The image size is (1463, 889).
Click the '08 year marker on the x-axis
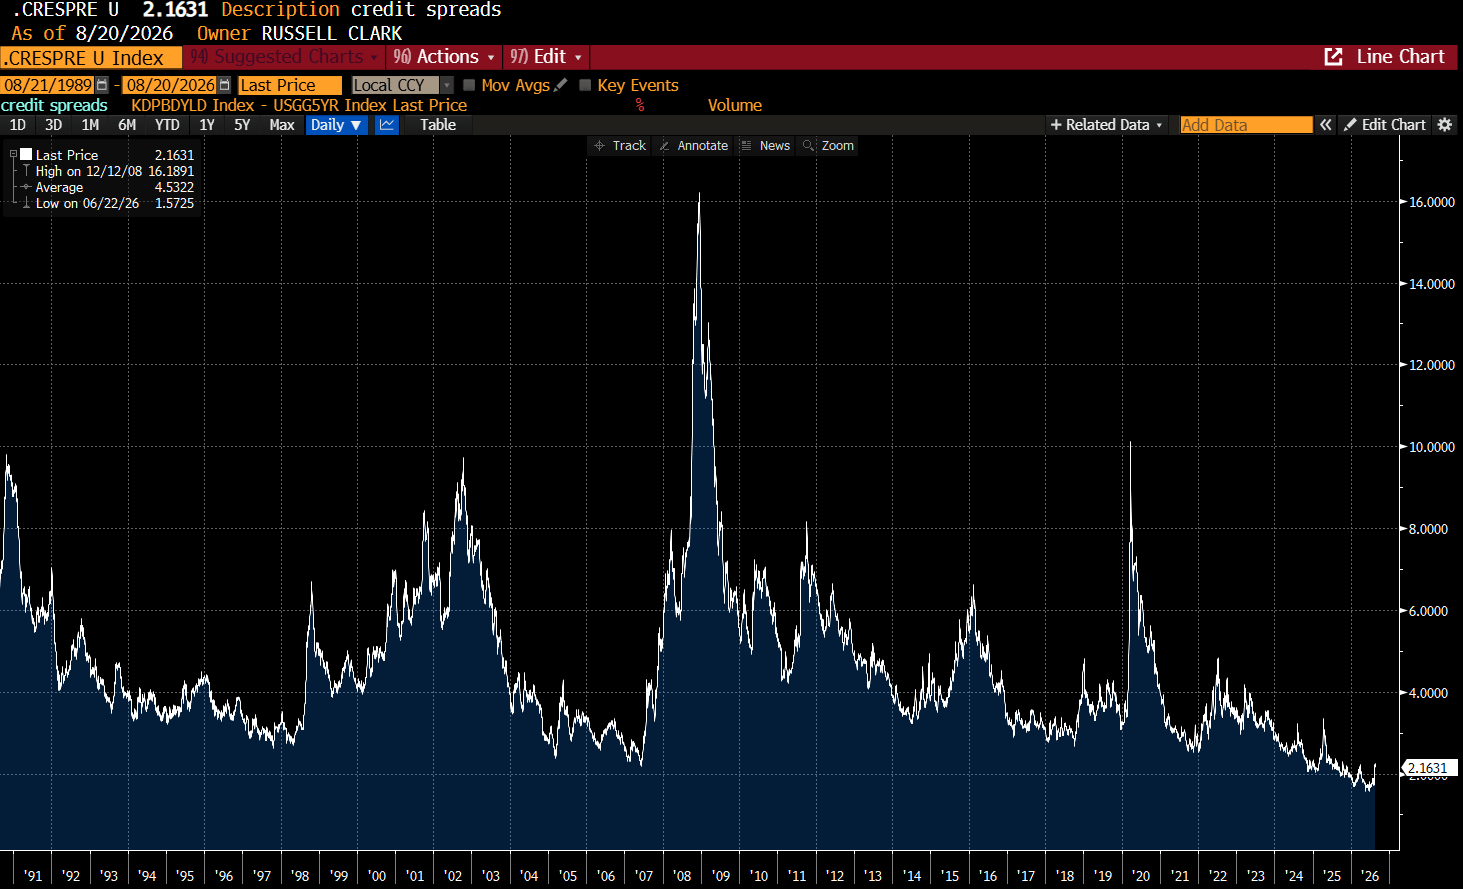tap(682, 876)
